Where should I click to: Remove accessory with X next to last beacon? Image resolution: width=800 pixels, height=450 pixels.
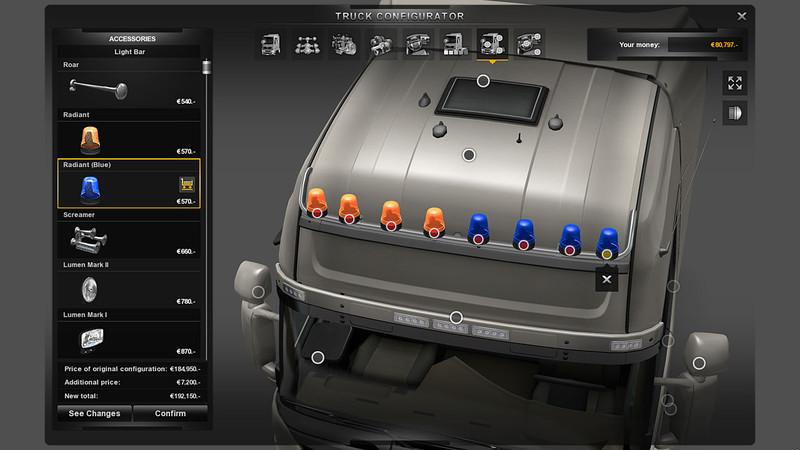tap(607, 279)
